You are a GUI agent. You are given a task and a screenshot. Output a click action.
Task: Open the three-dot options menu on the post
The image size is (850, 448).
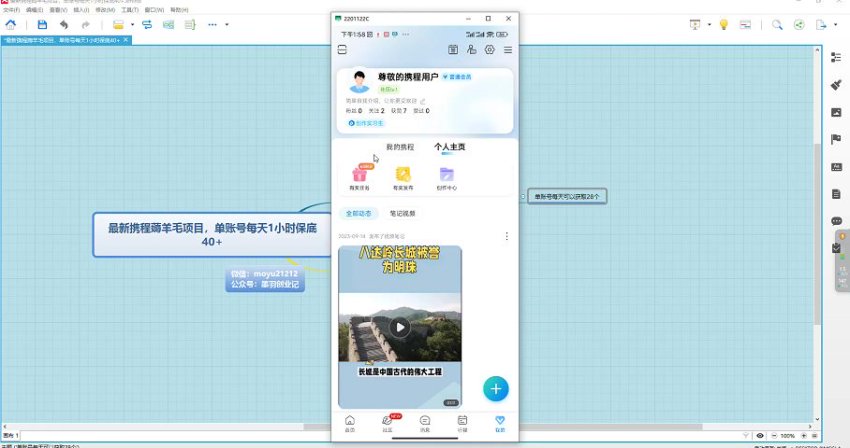click(x=507, y=236)
